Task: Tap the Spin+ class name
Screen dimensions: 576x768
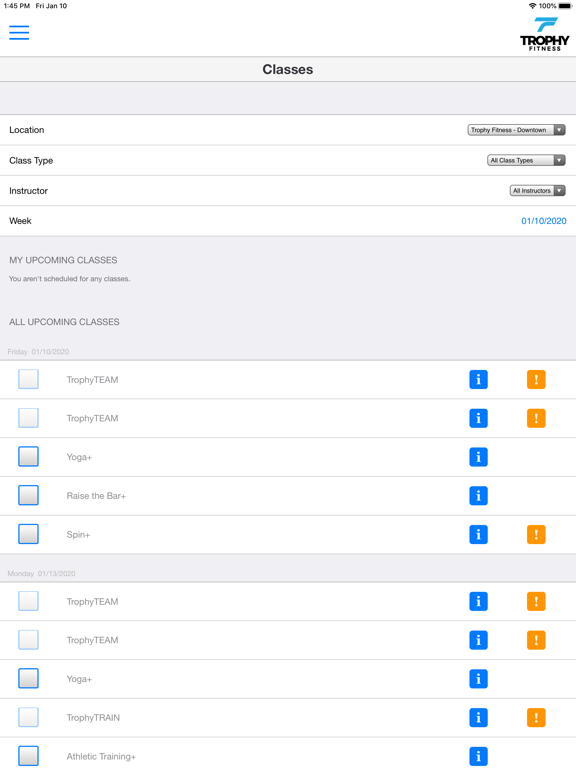Action: [x=78, y=534]
